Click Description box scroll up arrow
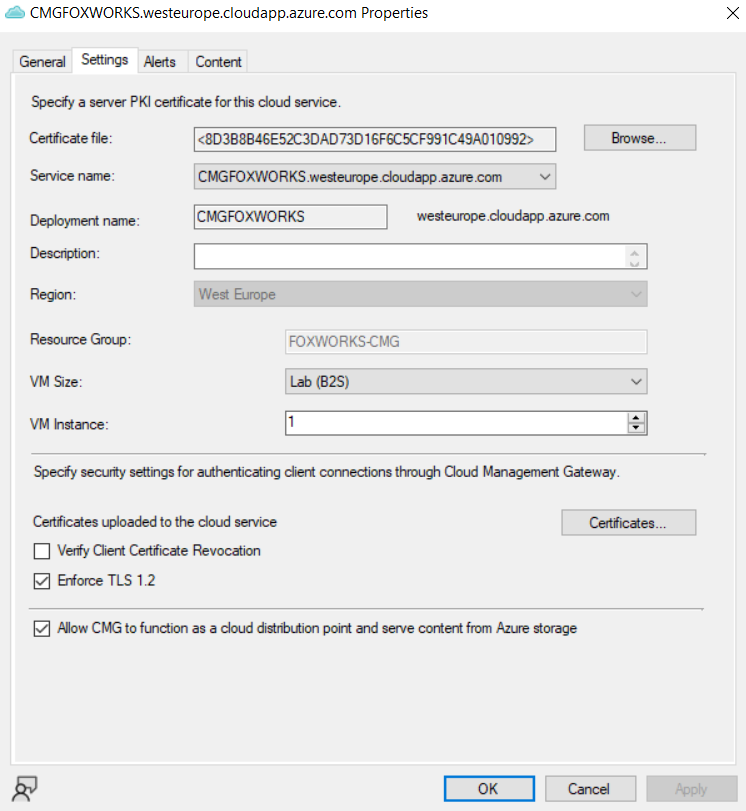Screen dimensions: 746x811 635,252
